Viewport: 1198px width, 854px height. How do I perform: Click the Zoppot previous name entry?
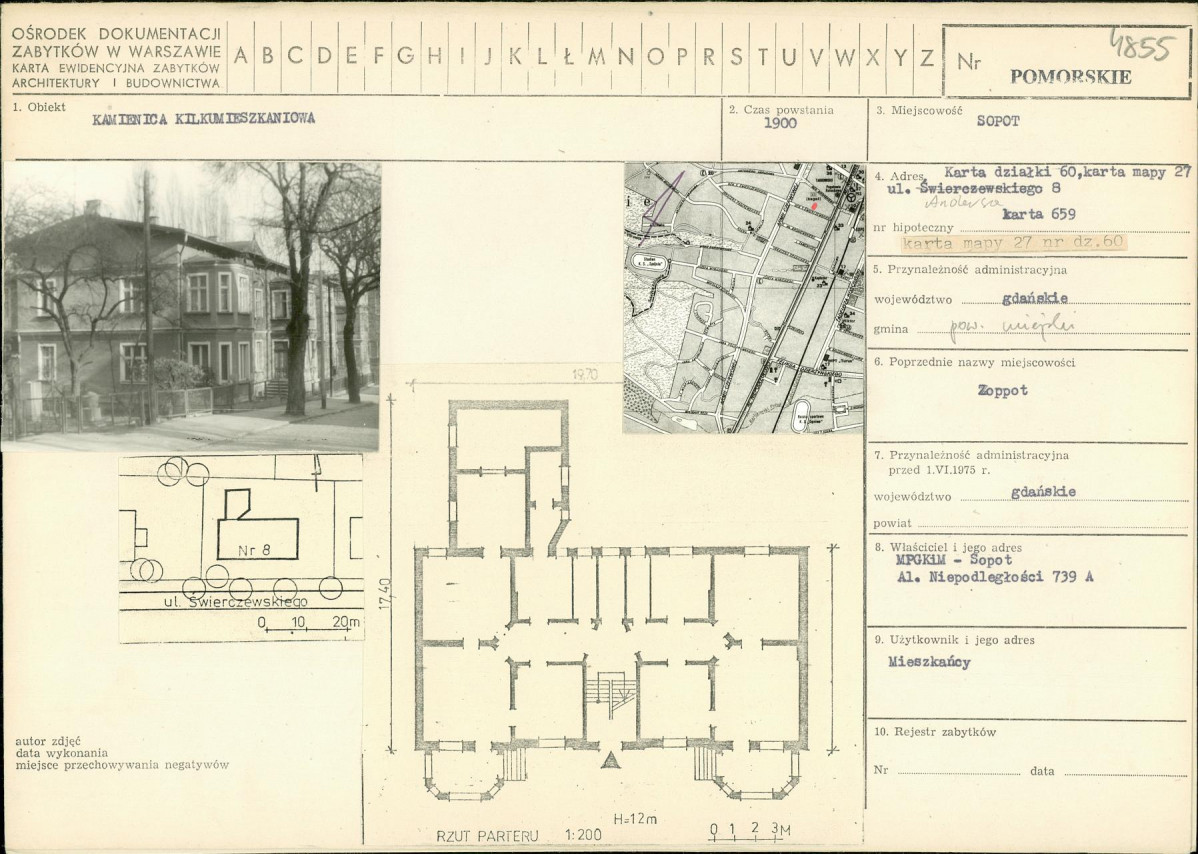(x=1002, y=390)
